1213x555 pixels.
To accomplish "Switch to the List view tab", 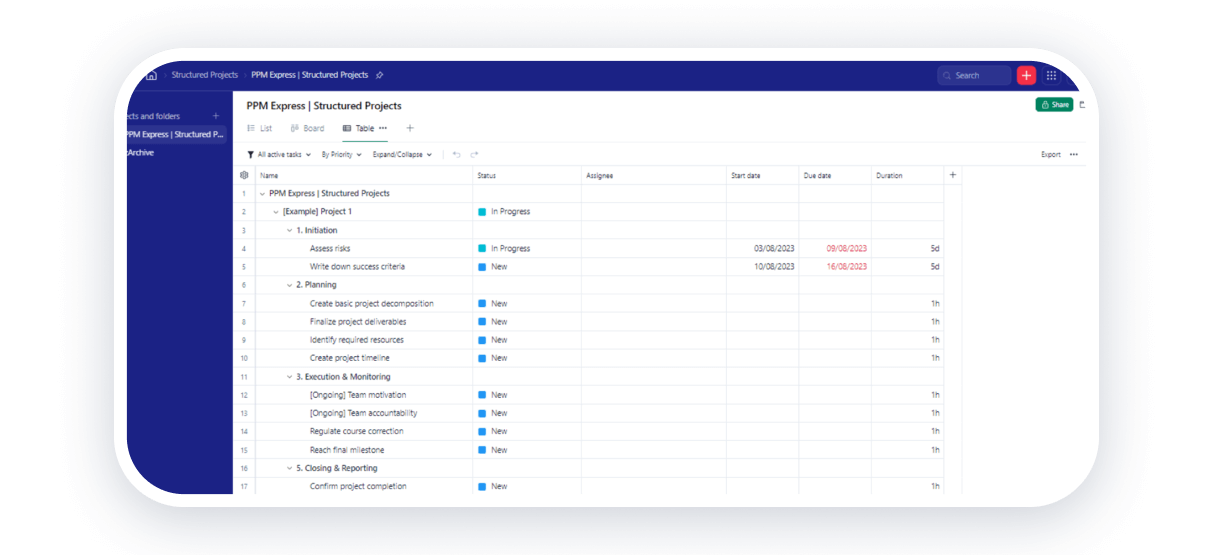I will coord(260,128).
